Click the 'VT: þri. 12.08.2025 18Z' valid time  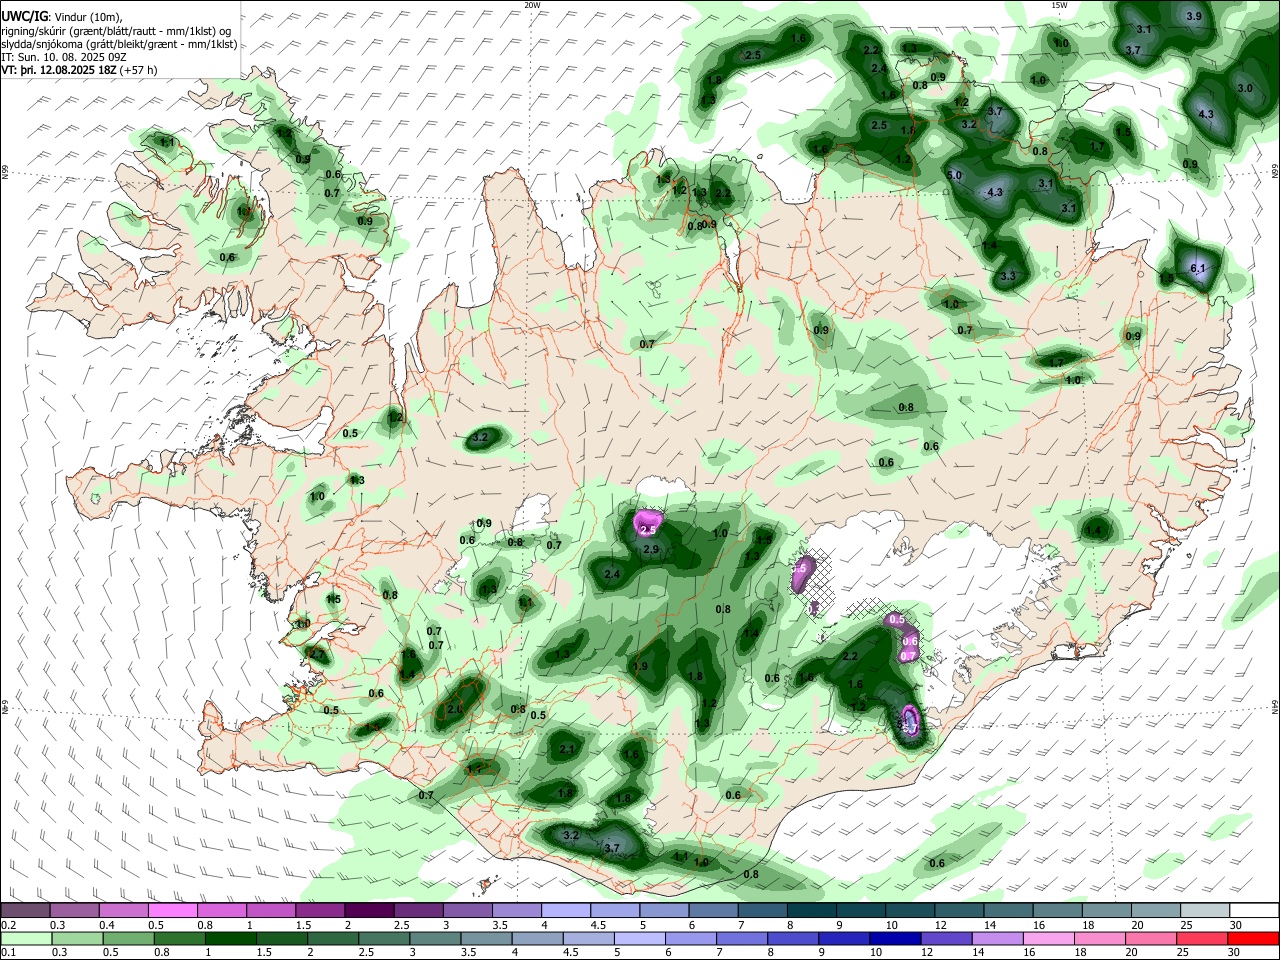[59, 70]
